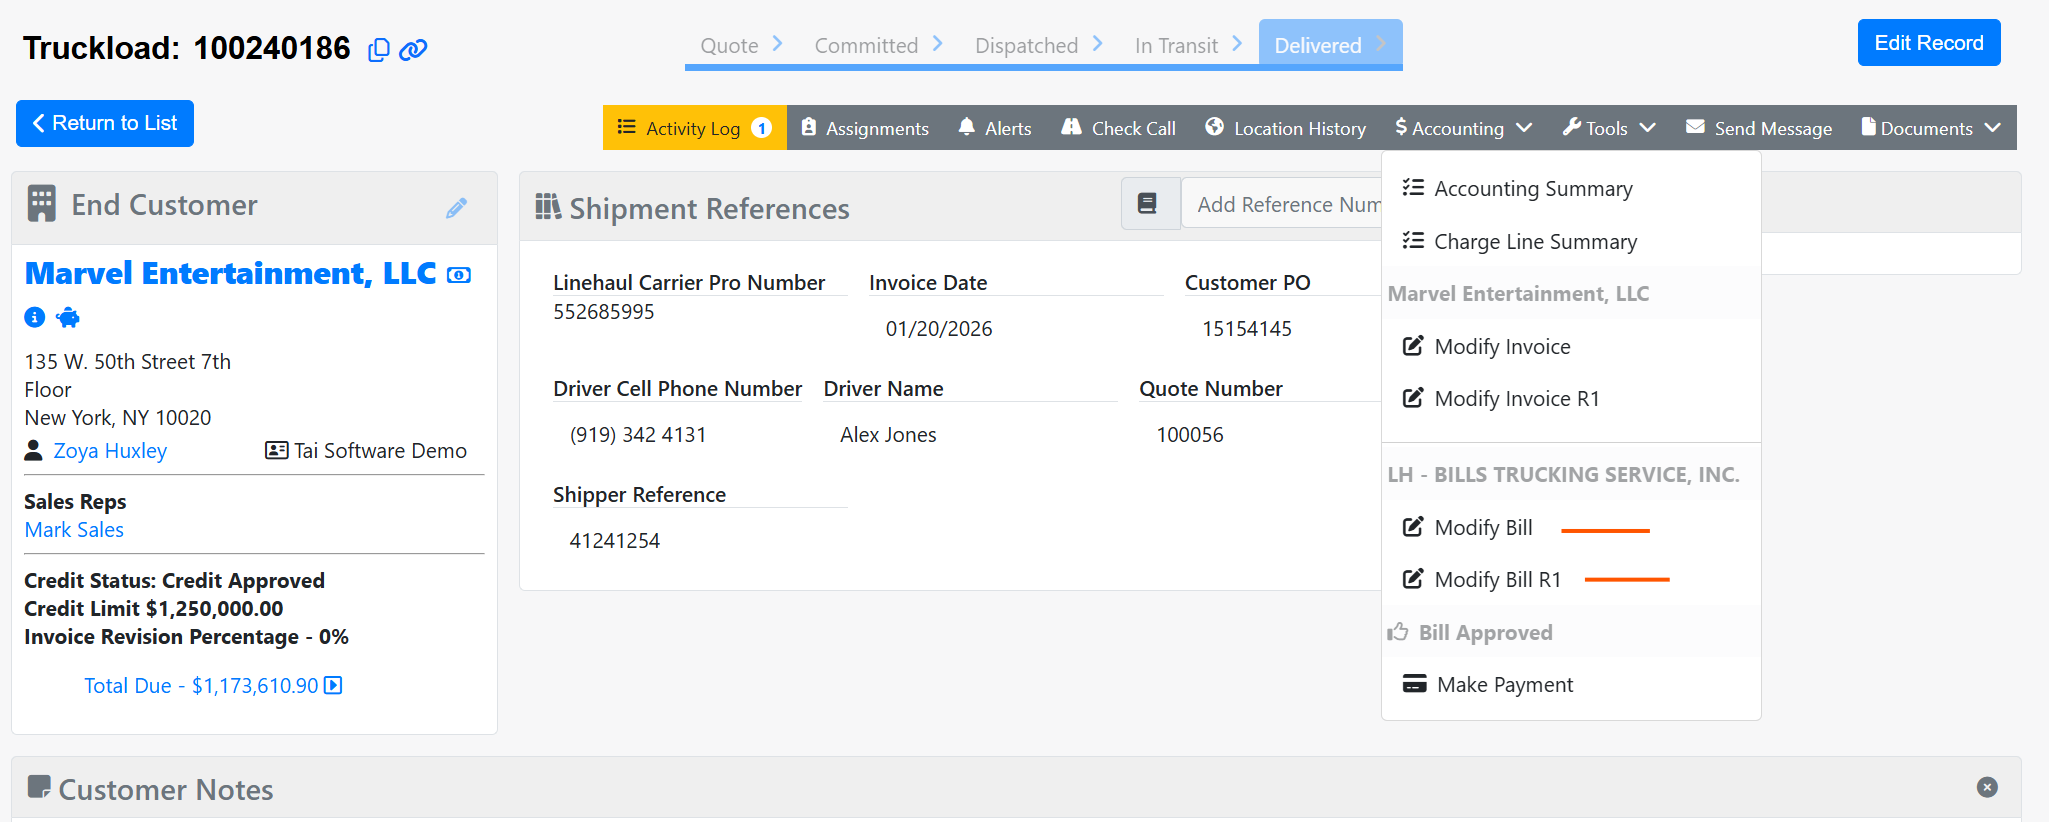Screen dimensions: 2049x822
Task: Select Make Payment menu entry
Action: click(x=1504, y=685)
